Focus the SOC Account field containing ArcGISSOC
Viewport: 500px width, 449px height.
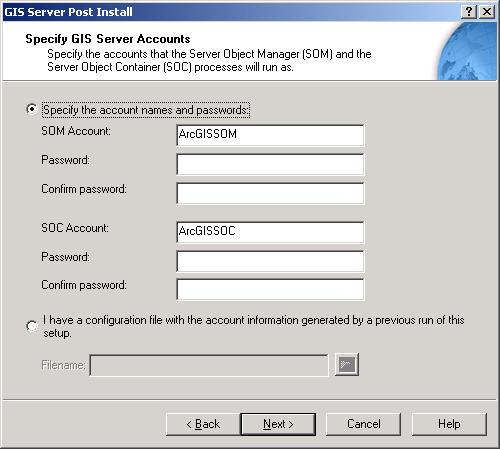coord(270,232)
